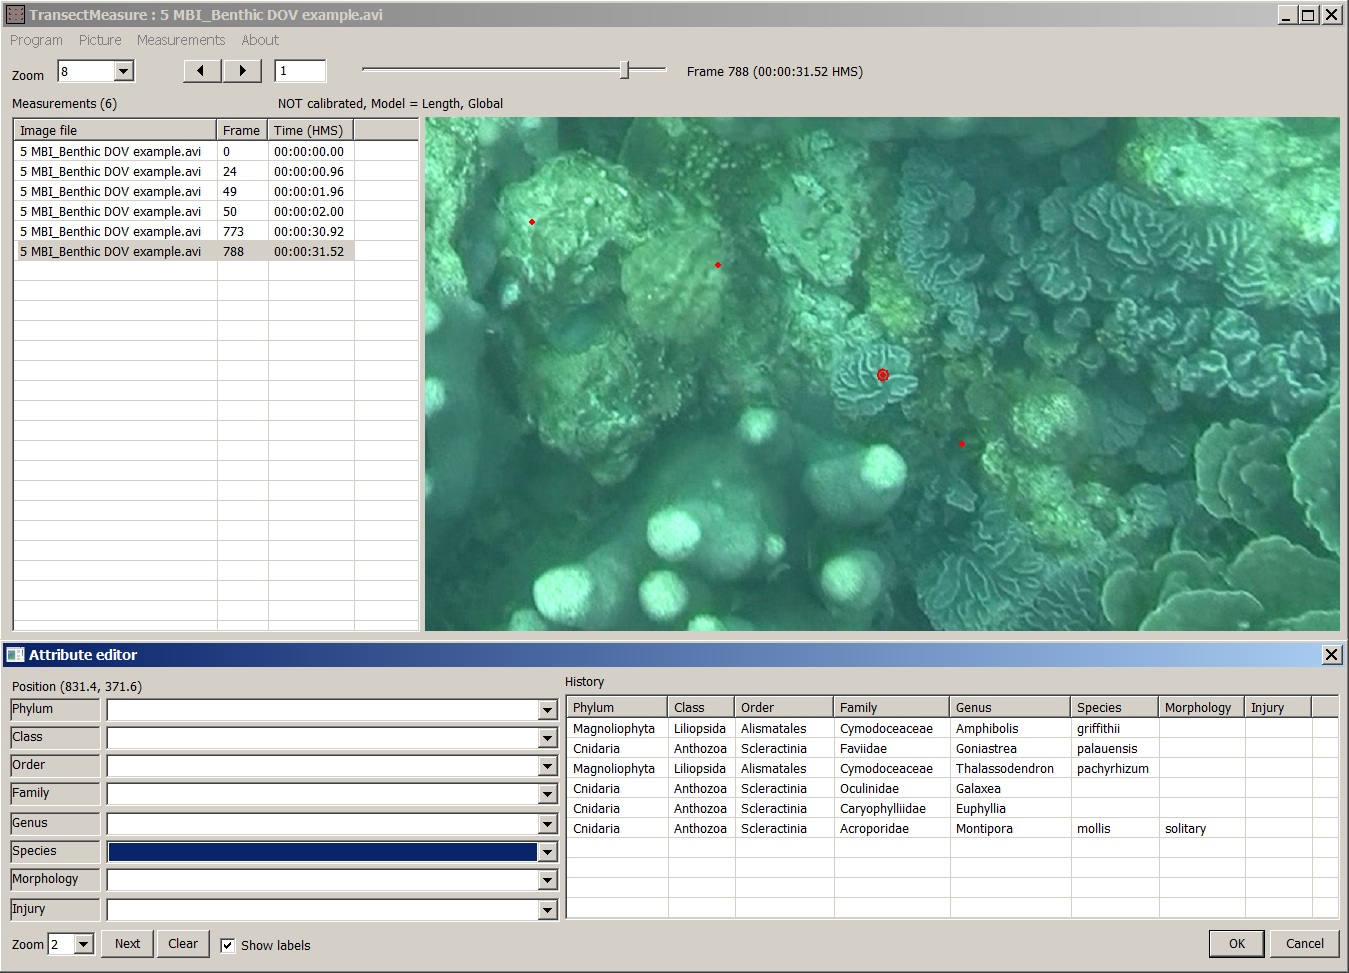Open the Attribute editor Zoom dropdown
Viewport: 1349px width, 973px height.
[83, 943]
